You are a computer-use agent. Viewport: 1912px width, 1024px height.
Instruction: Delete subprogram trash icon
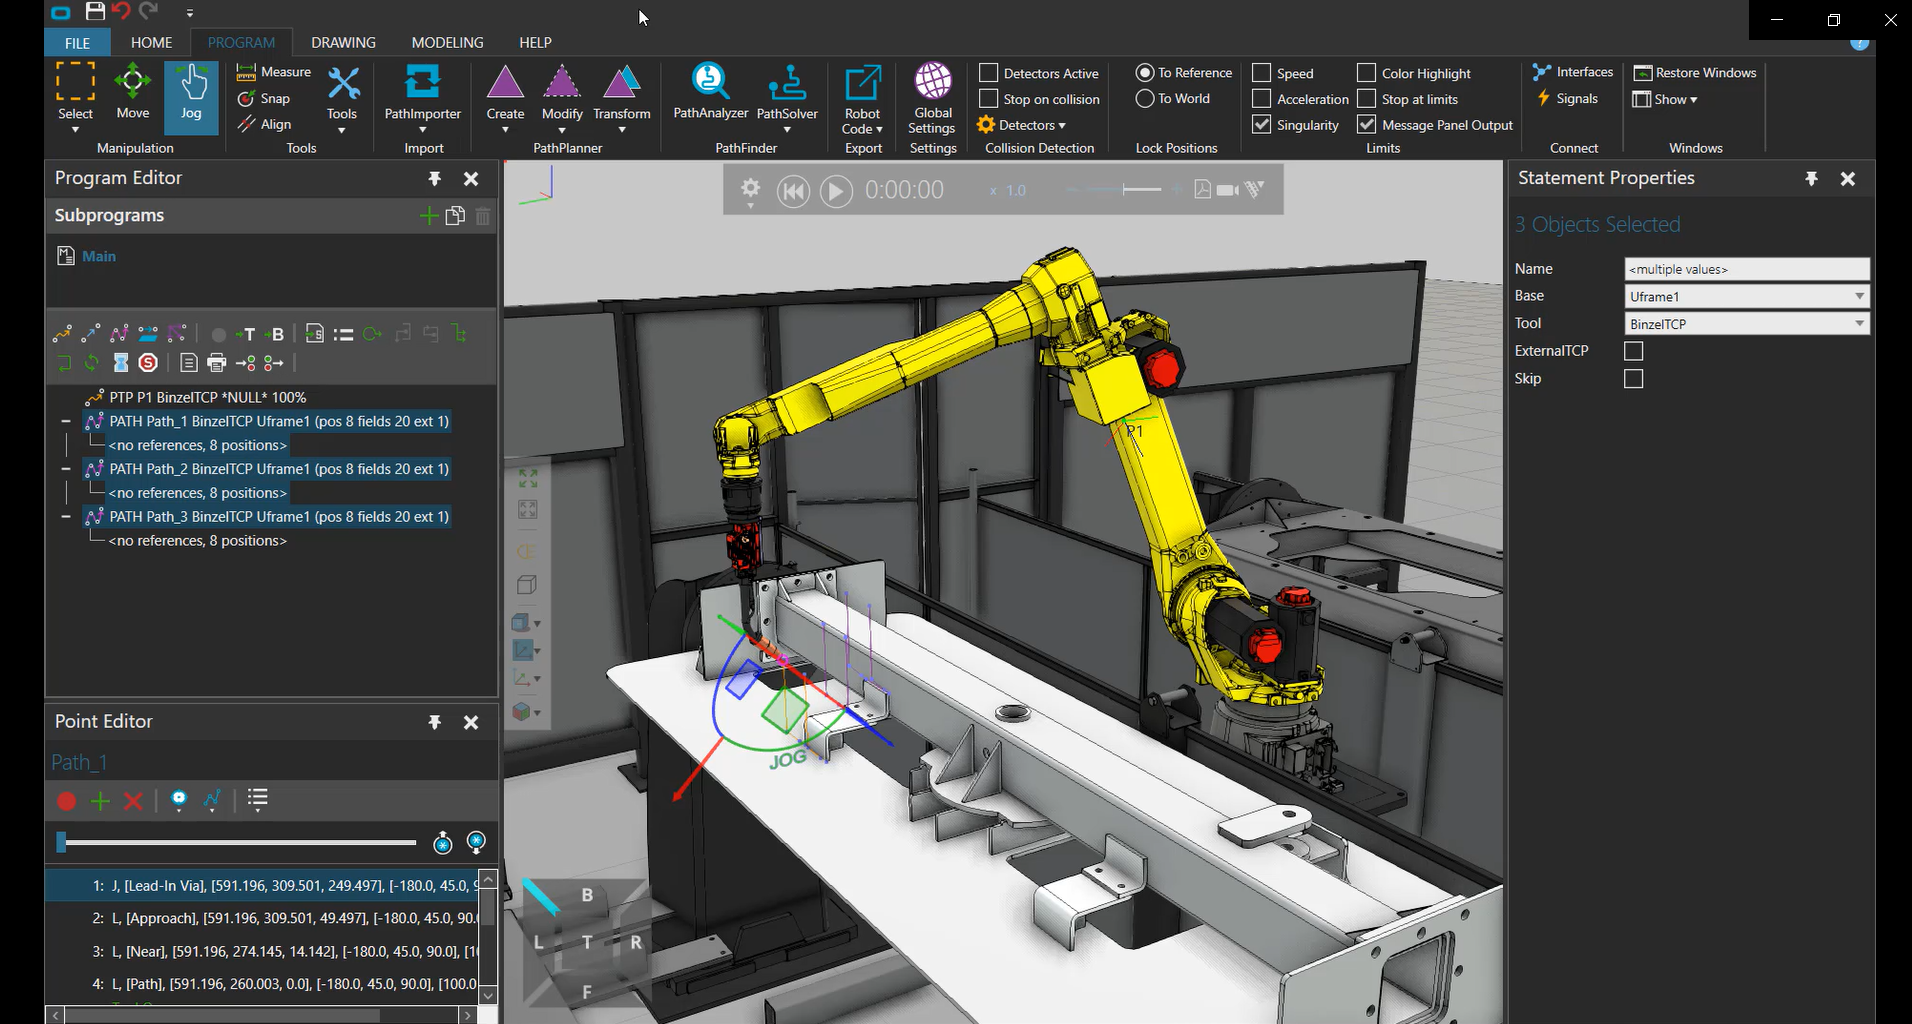coord(483,216)
